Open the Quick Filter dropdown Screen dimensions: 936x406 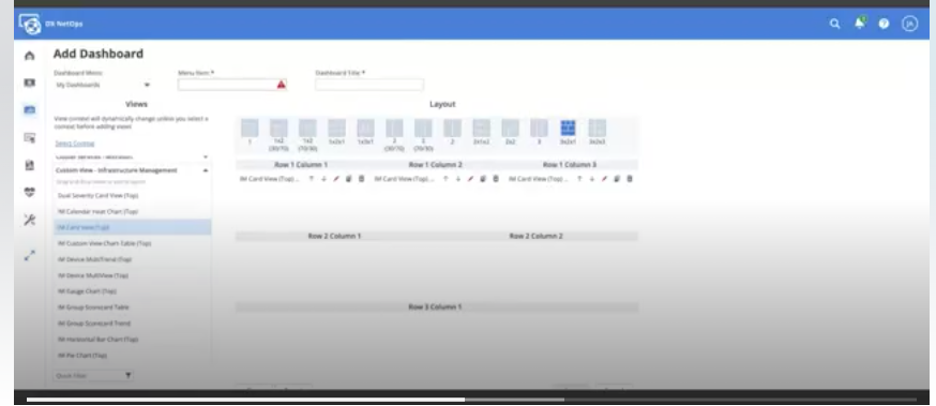[x=94, y=375]
